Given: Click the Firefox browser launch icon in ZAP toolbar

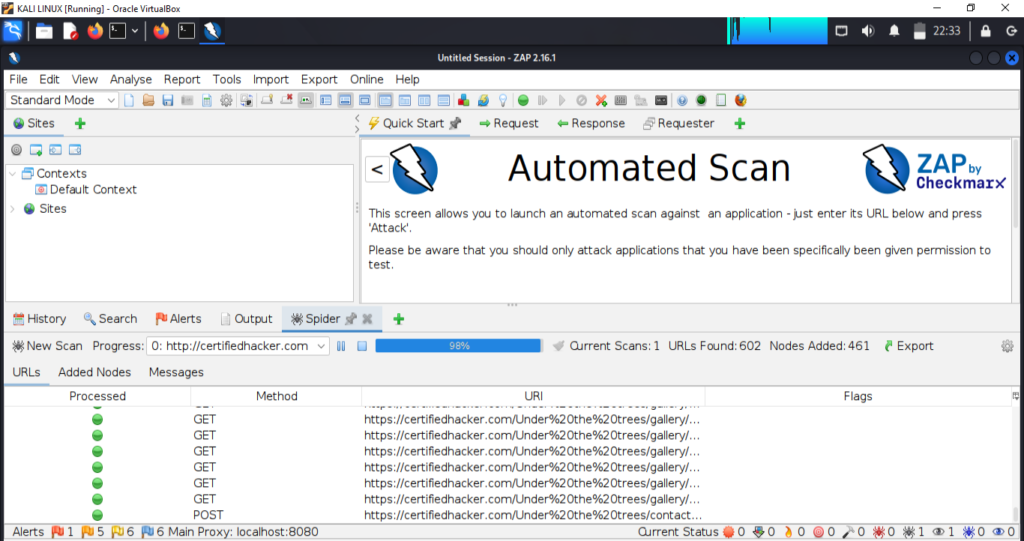Looking at the screenshot, I should click(741, 101).
